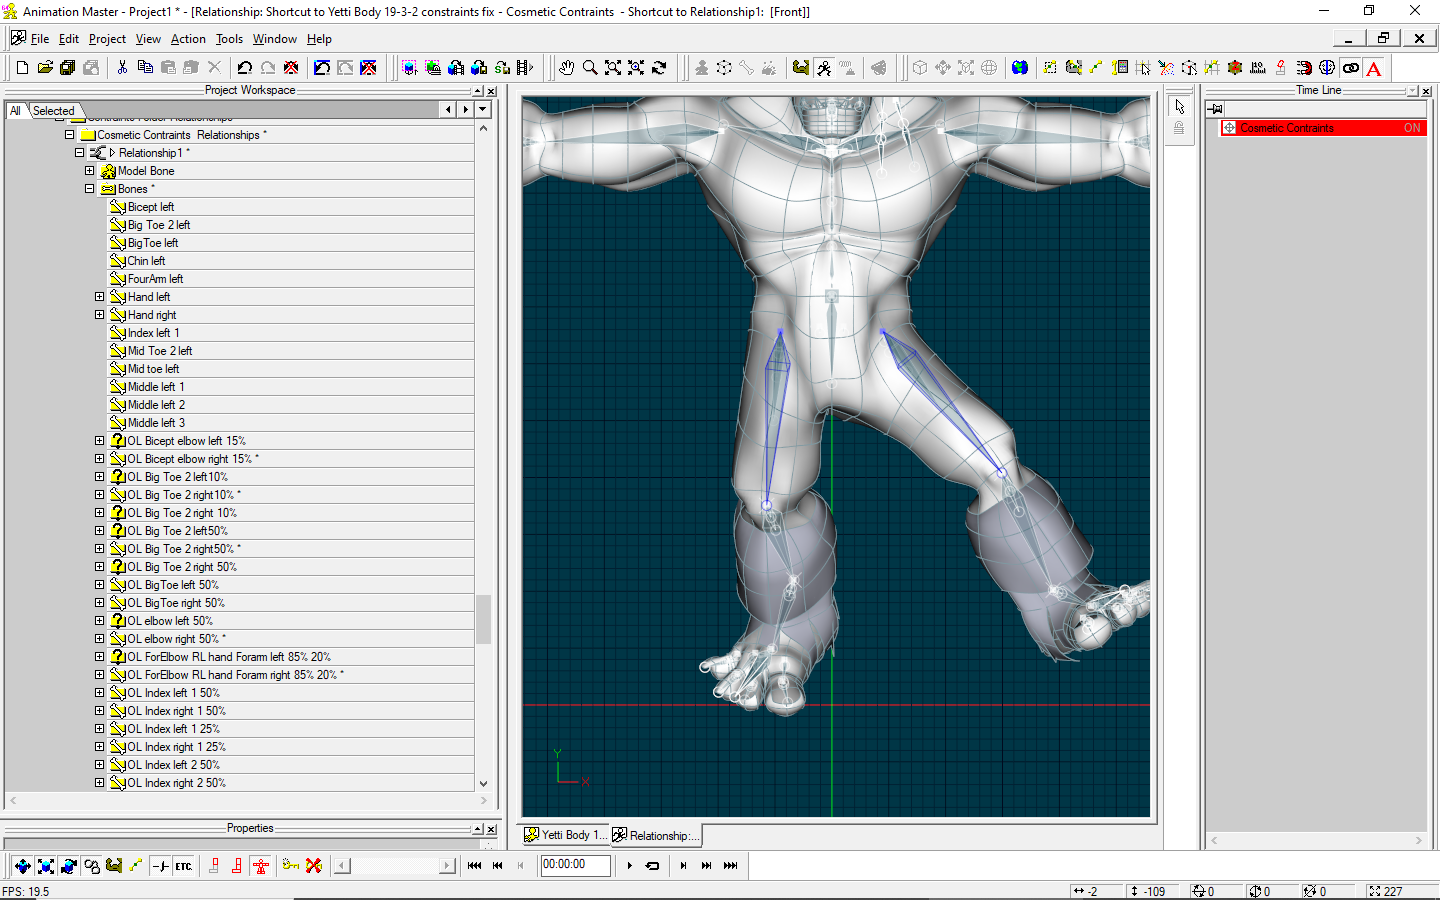The image size is (1440, 900).
Task: Click the Zoom magnifier tool
Action: tap(590, 68)
